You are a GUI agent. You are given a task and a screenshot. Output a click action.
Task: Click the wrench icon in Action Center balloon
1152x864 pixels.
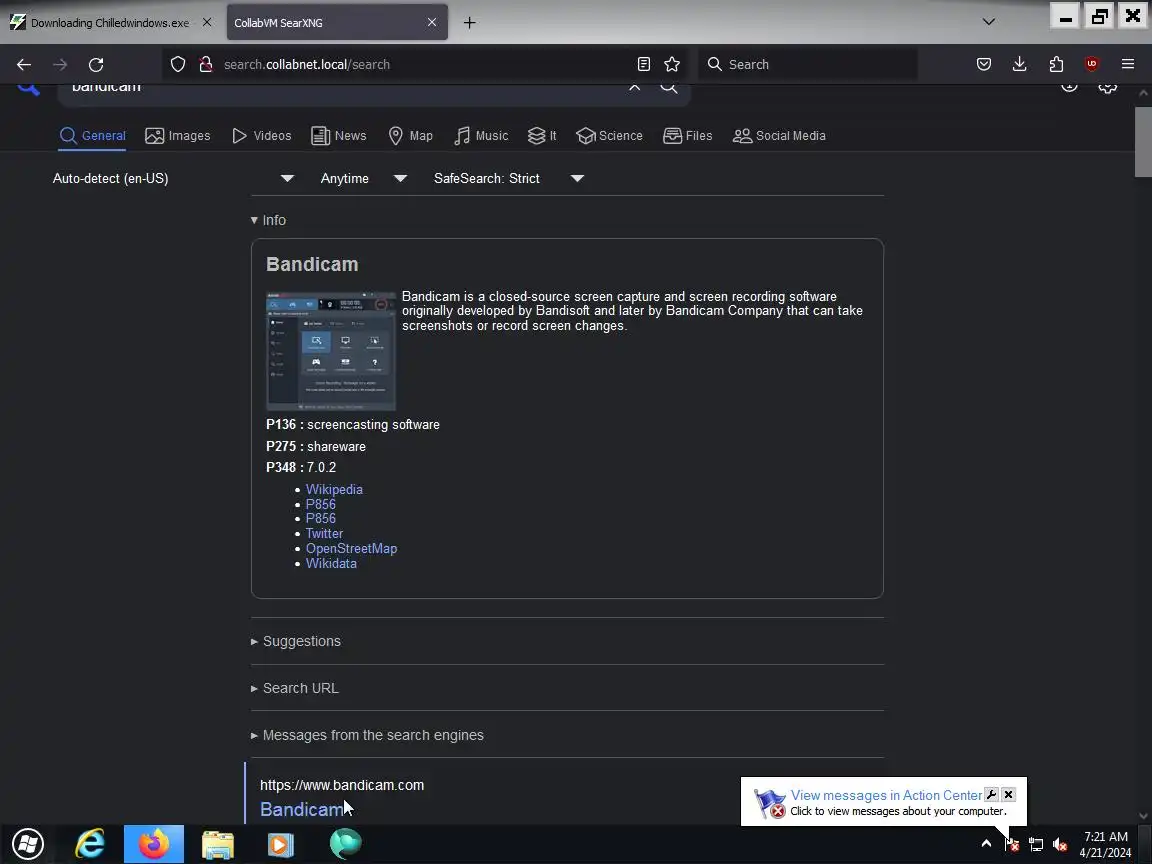point(991,794)
